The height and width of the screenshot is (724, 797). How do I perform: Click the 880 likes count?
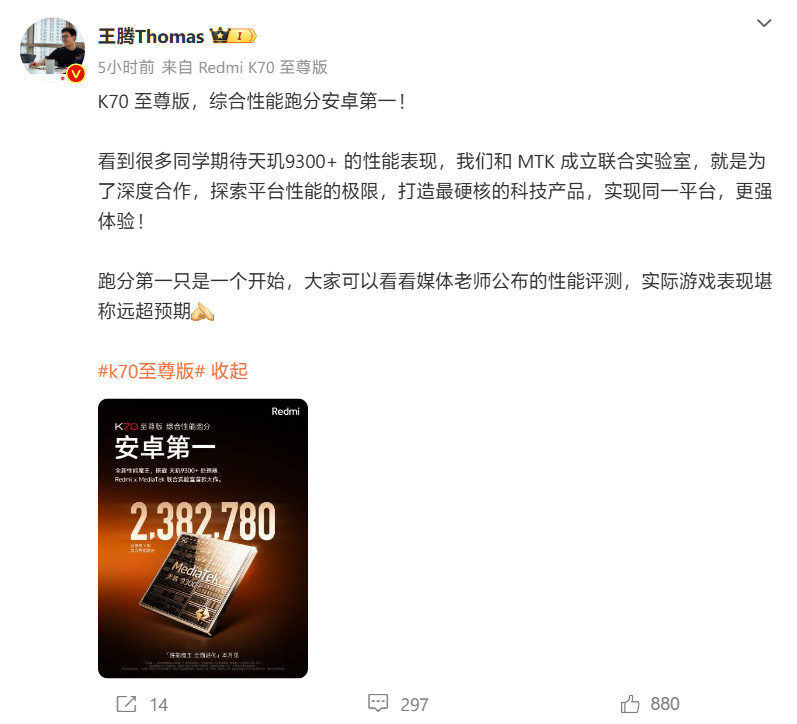[665, 704]
